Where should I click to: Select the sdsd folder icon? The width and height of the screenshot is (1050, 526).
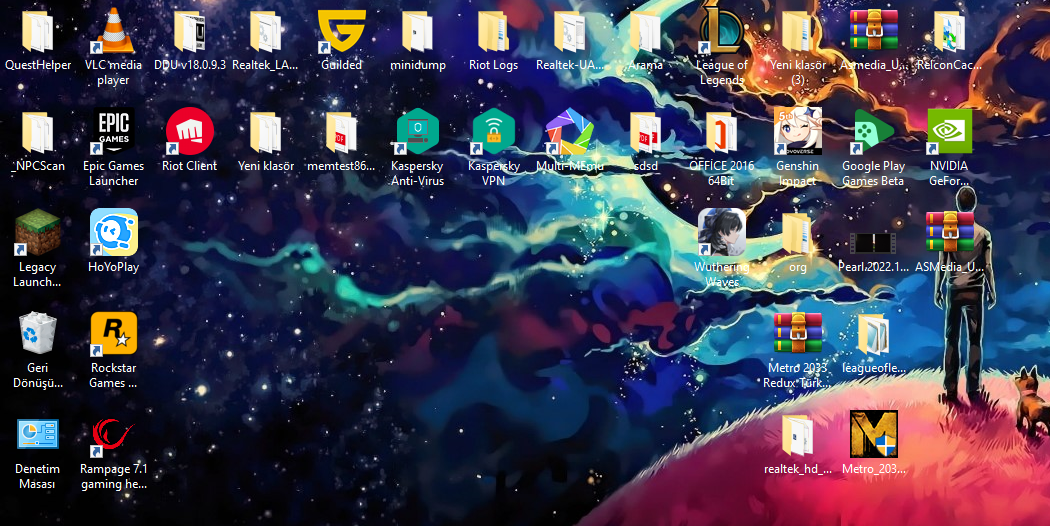point(646,133)
